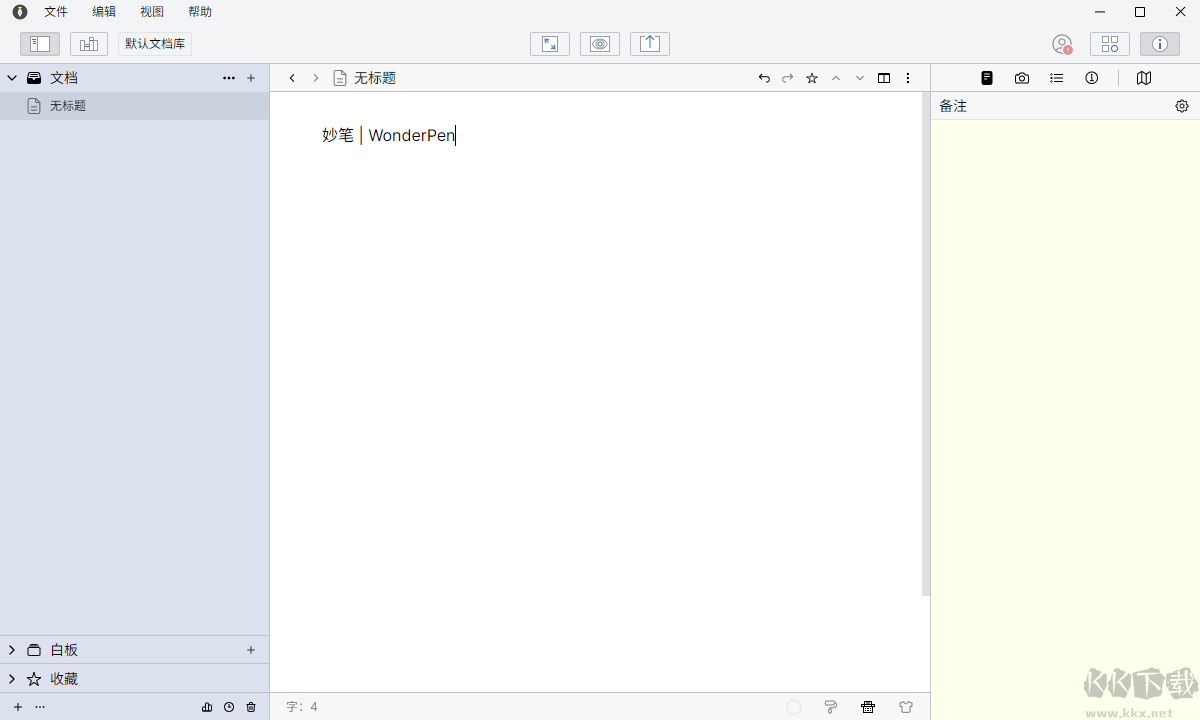
Task: Toggle split editor view icon
Action: click(x=884, y=78)
